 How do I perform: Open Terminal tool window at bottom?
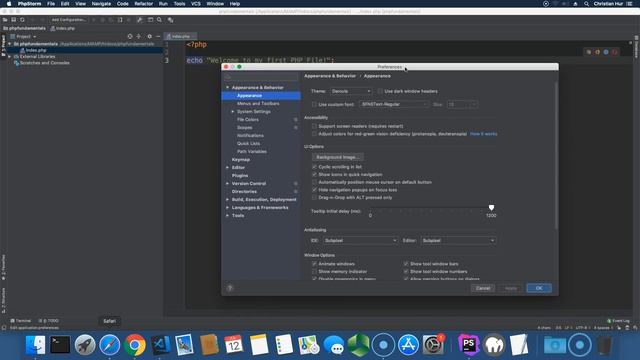20,321
